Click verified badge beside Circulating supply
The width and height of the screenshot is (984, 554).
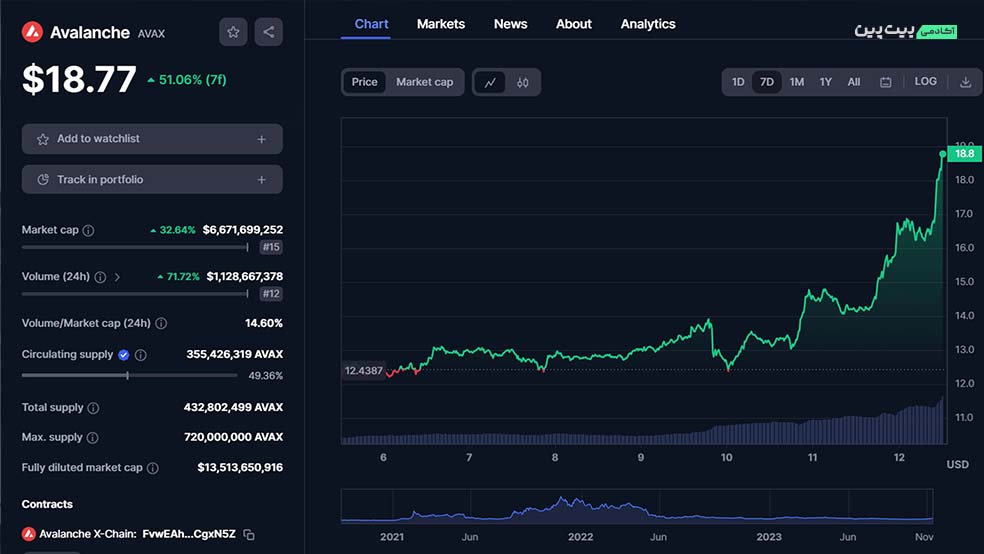(x=124, y=355)
